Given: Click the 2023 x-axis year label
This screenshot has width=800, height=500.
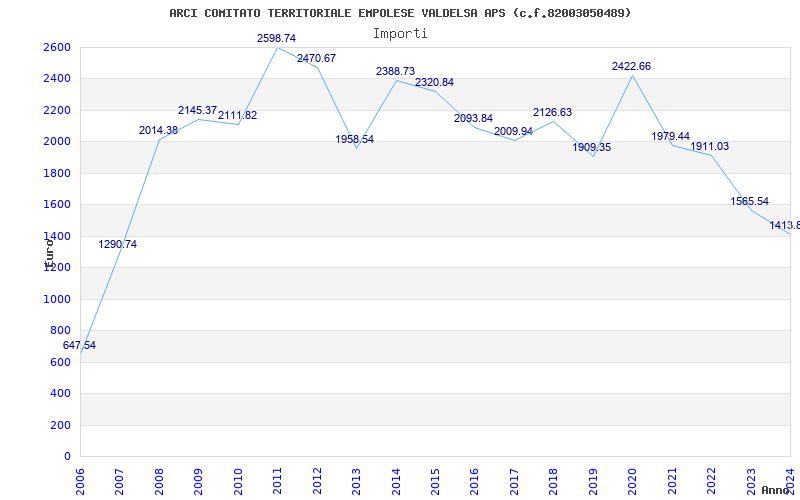Looking at the screenshot, I should pyautogui.click(x=752, y=481).
